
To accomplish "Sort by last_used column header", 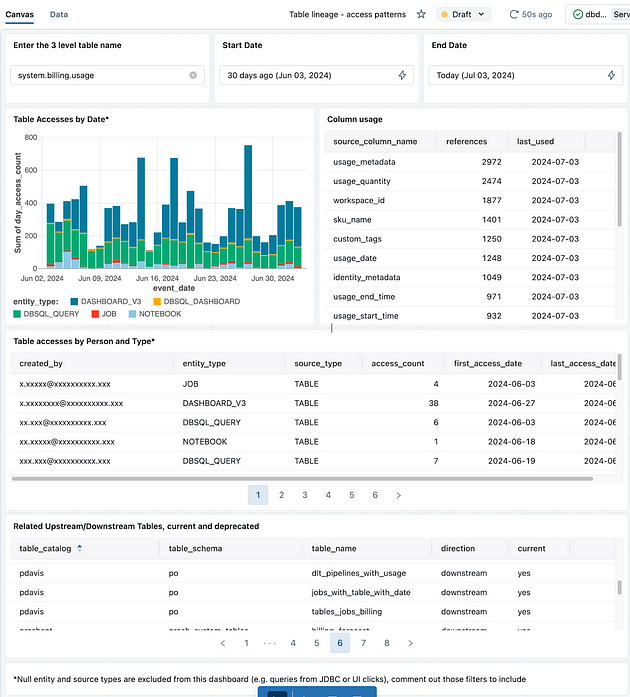I will pyautogui.click(x=535, y=141).
